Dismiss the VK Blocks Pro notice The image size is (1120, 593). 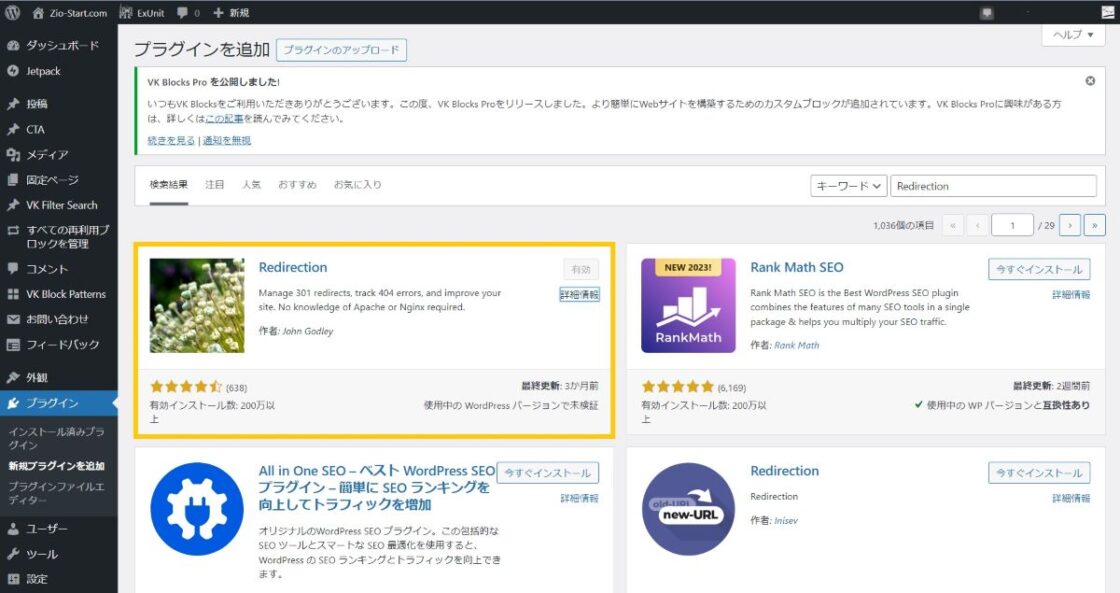(1089, 81)
